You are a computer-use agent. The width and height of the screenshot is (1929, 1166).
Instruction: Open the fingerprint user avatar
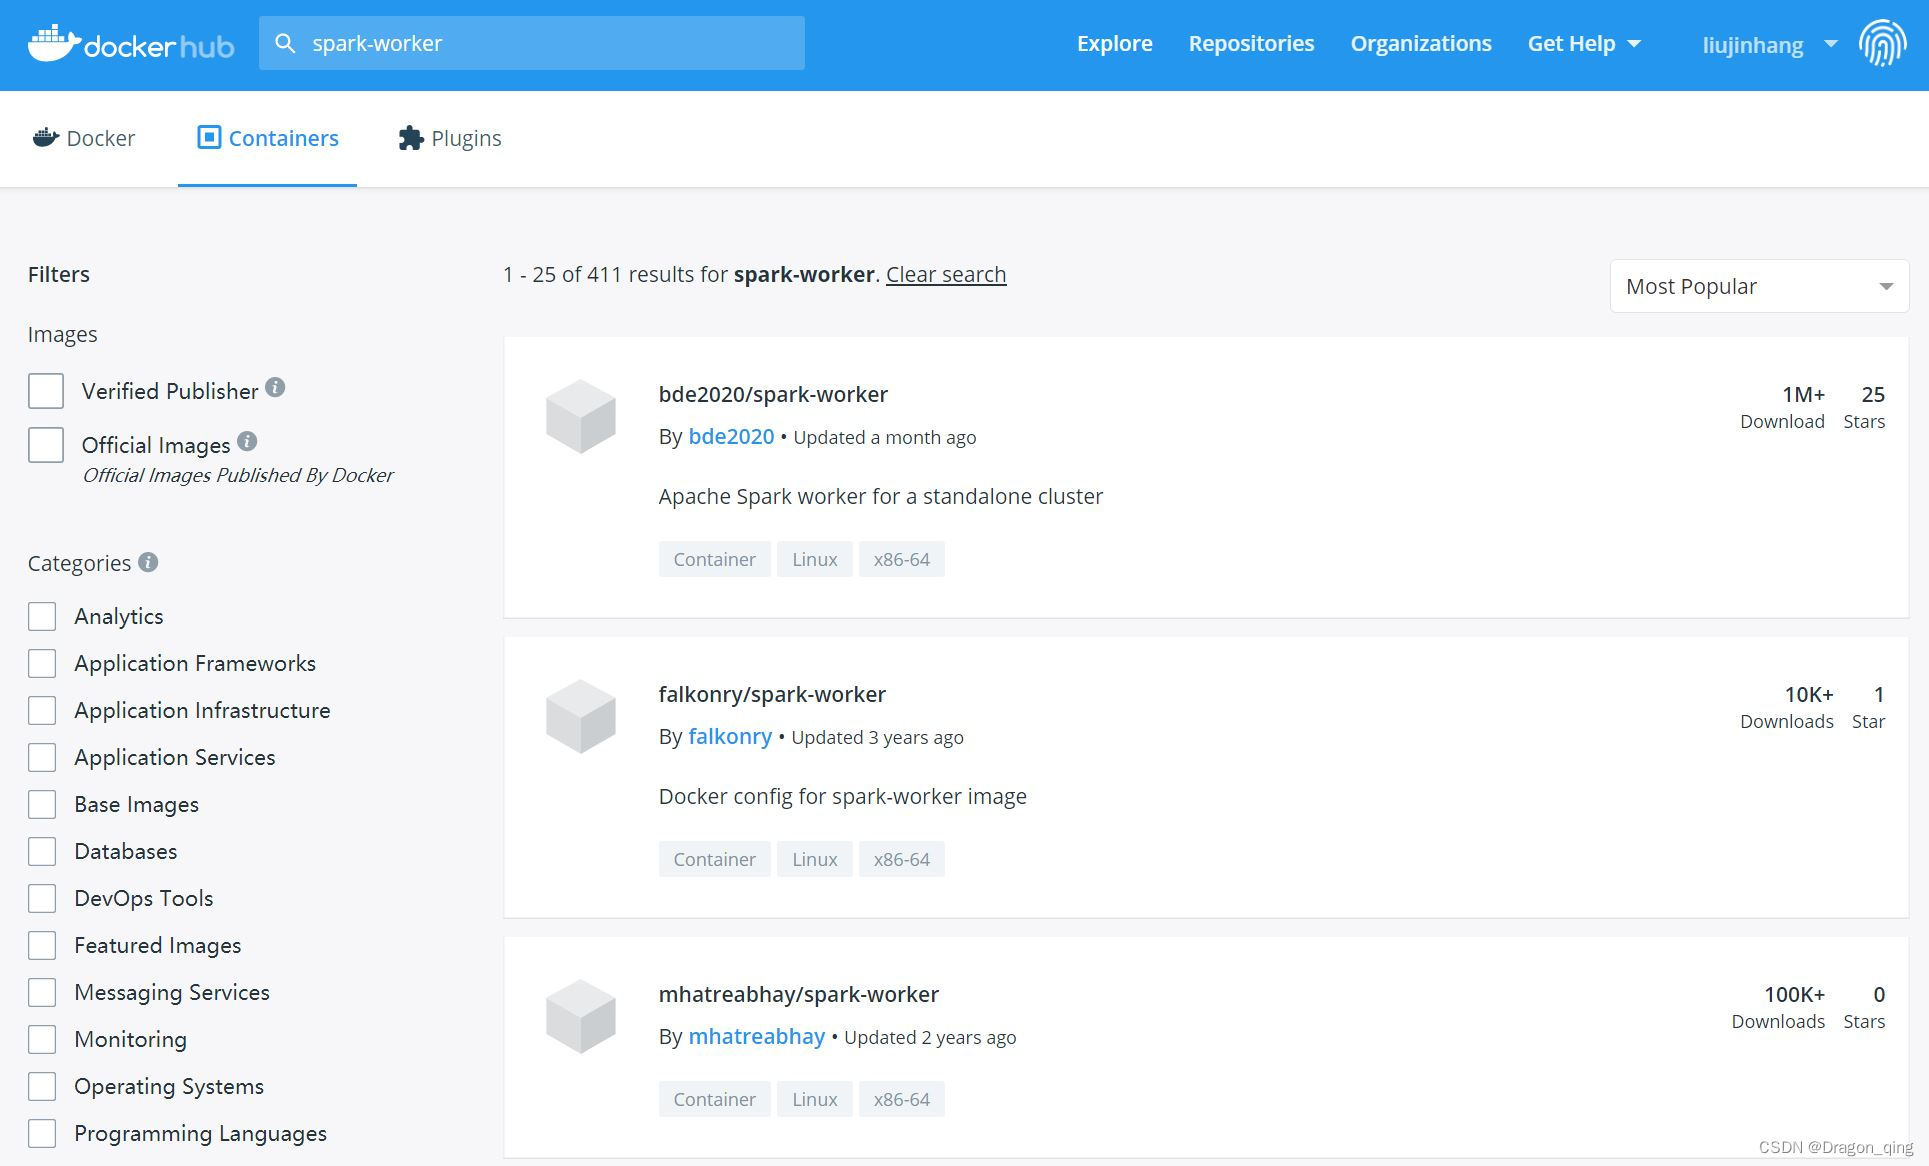tap(1882, 44)
